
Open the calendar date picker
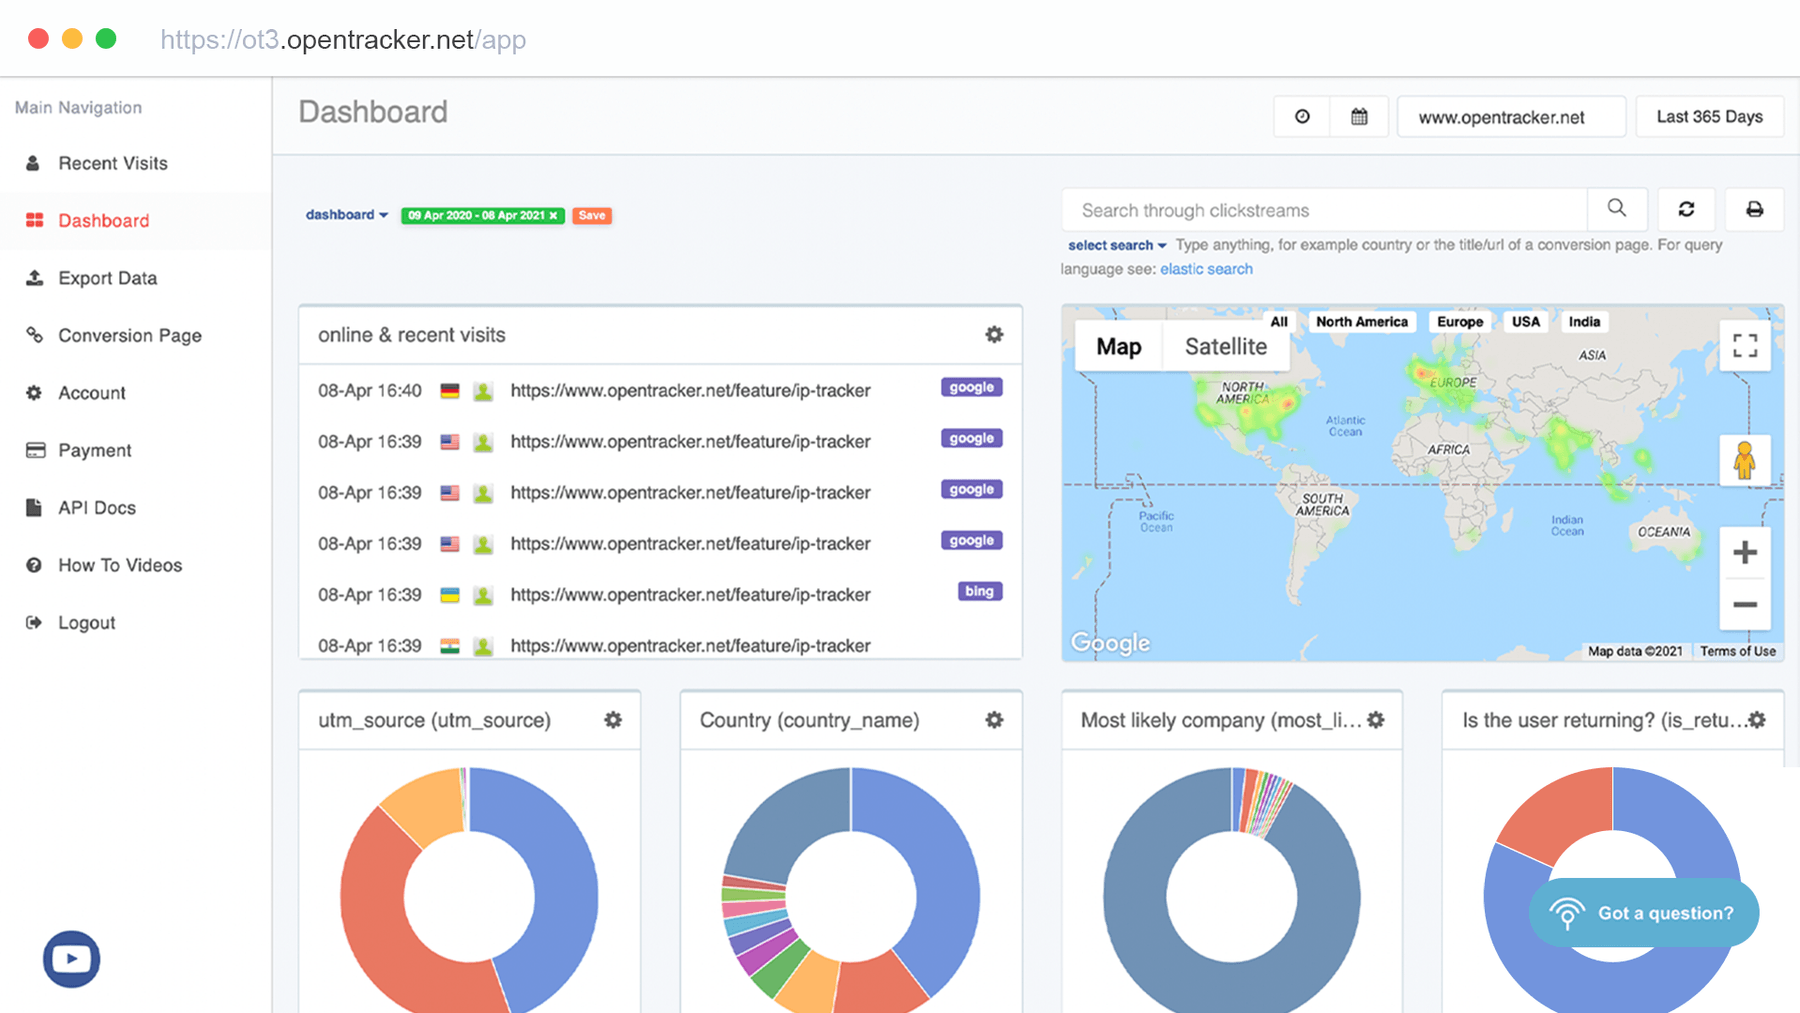1359,116
